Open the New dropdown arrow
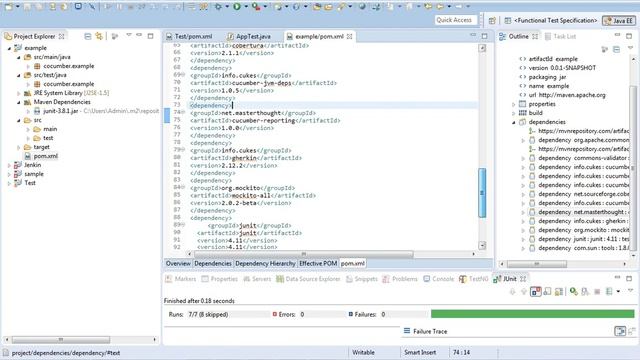This screenshot has height=360, width=640. click(18, 7)
